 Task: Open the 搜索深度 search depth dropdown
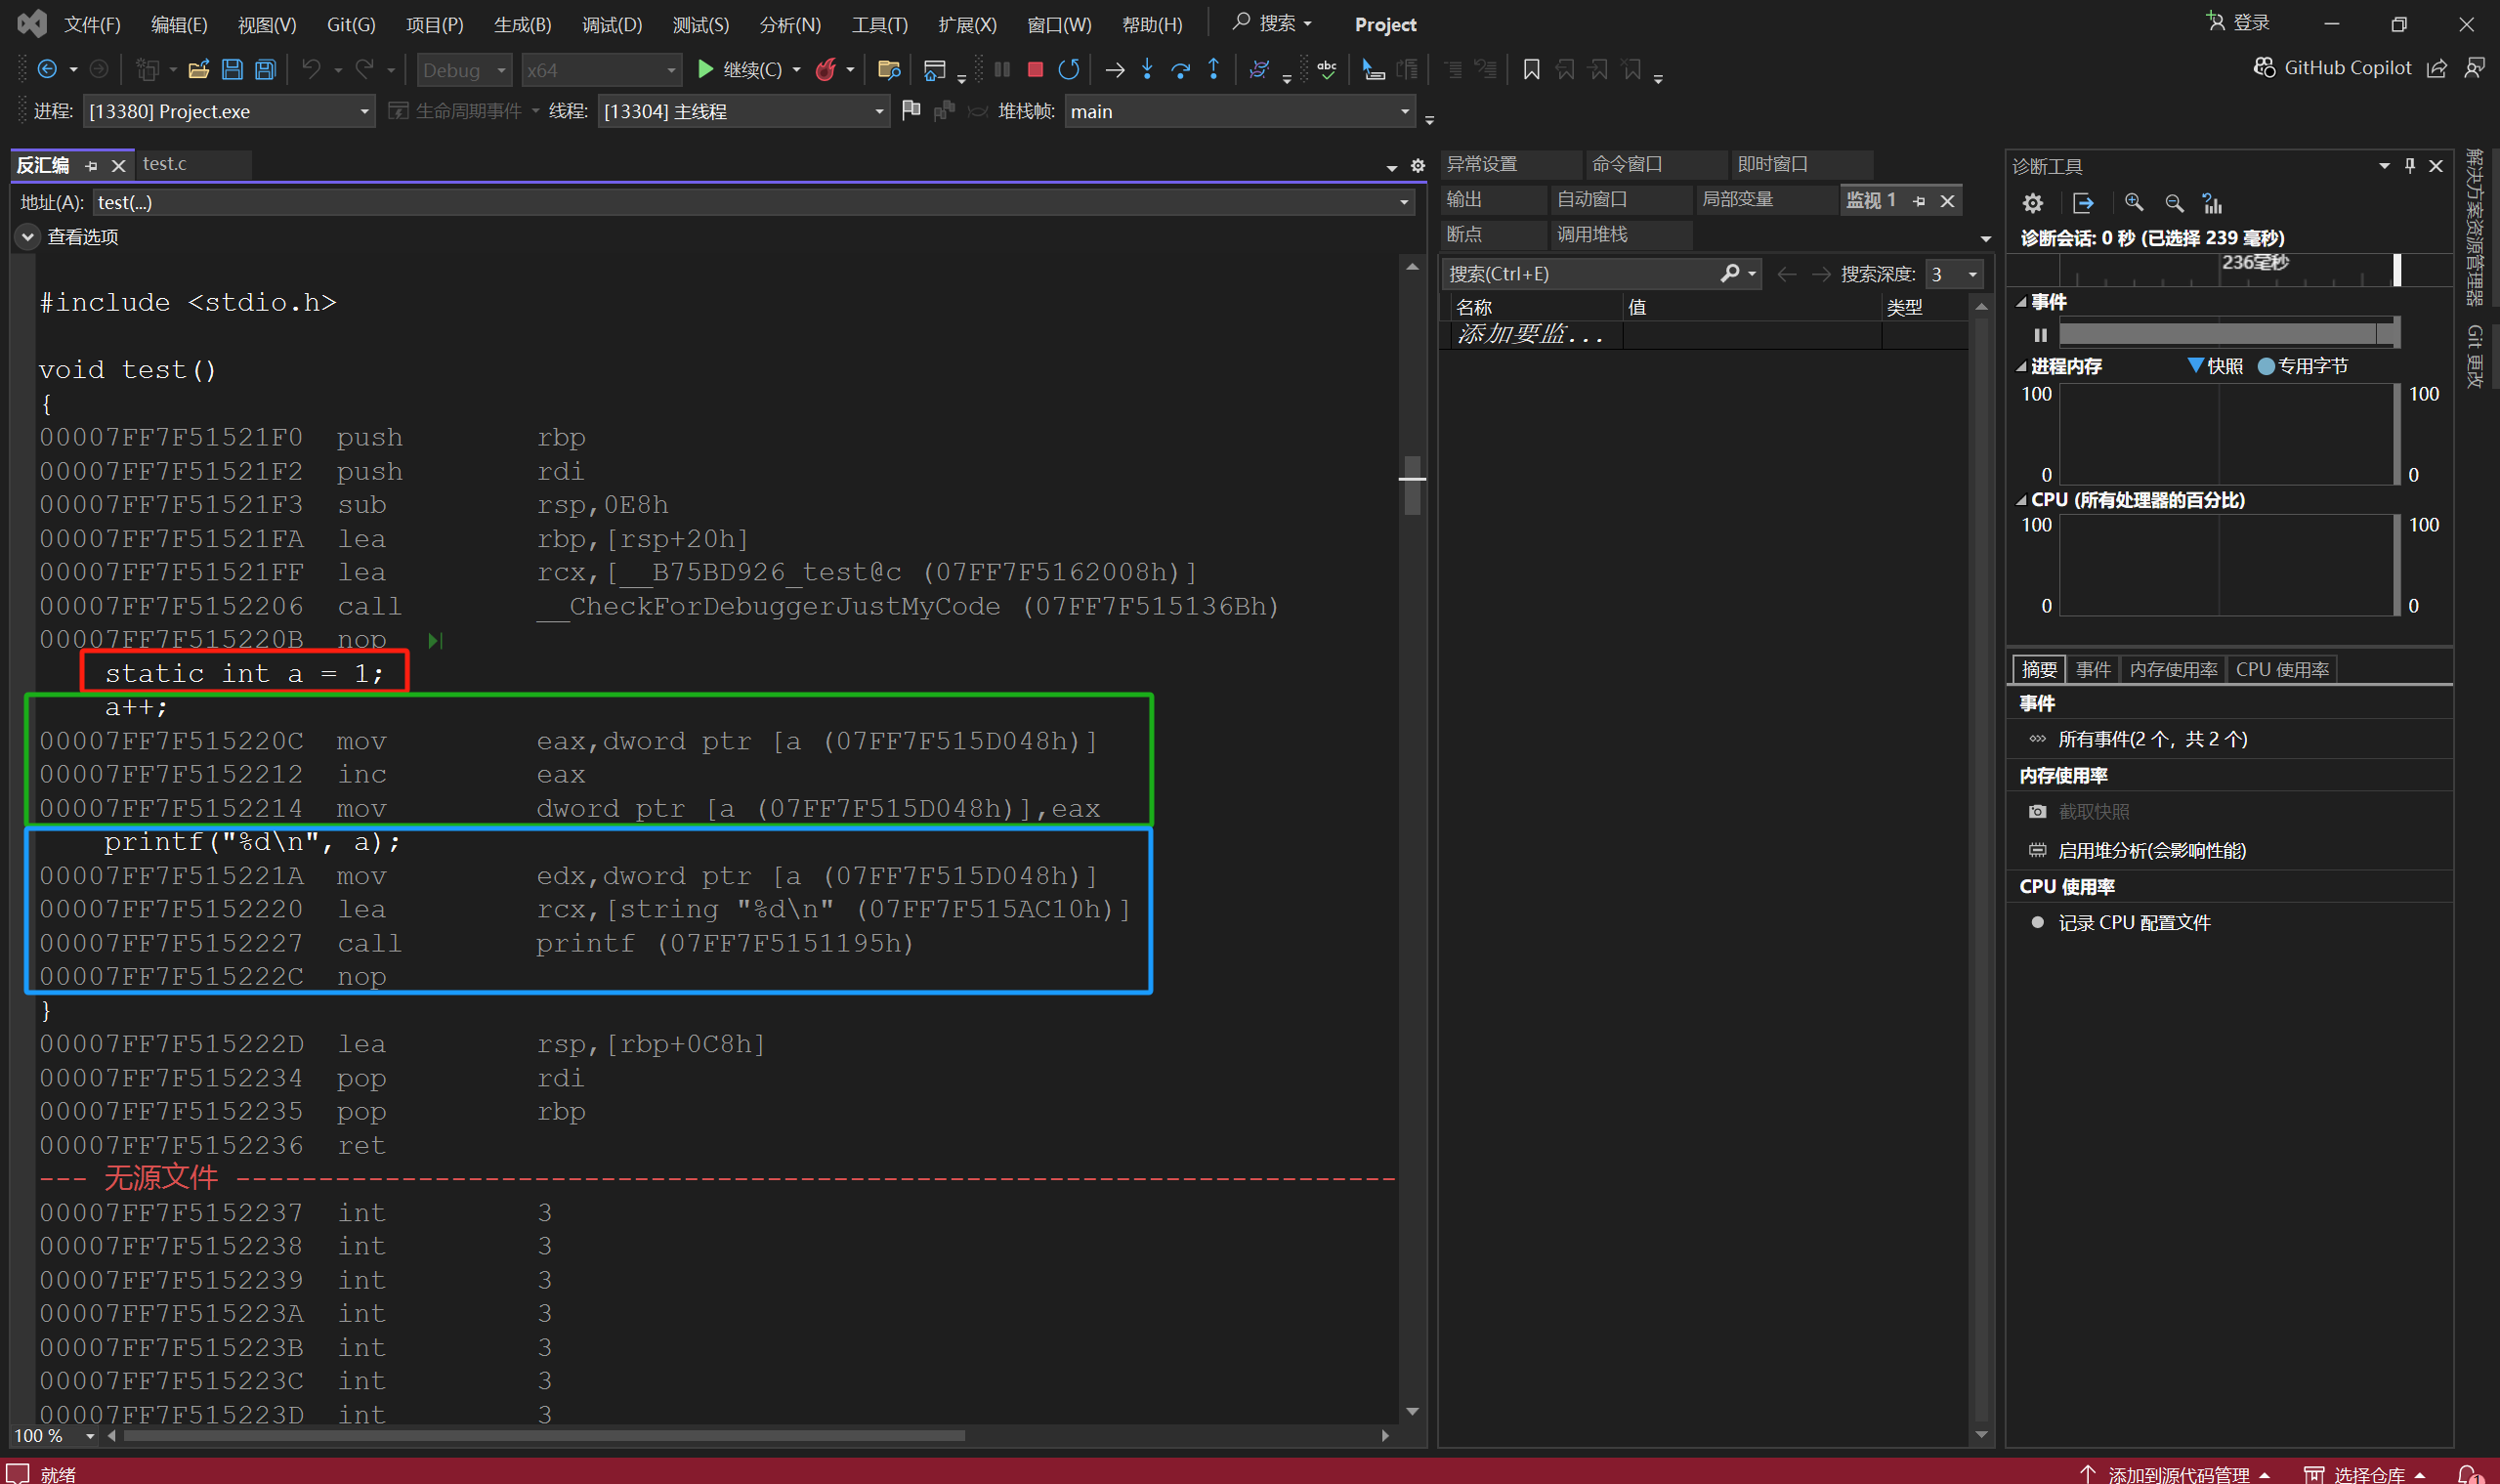(1972, 274)
